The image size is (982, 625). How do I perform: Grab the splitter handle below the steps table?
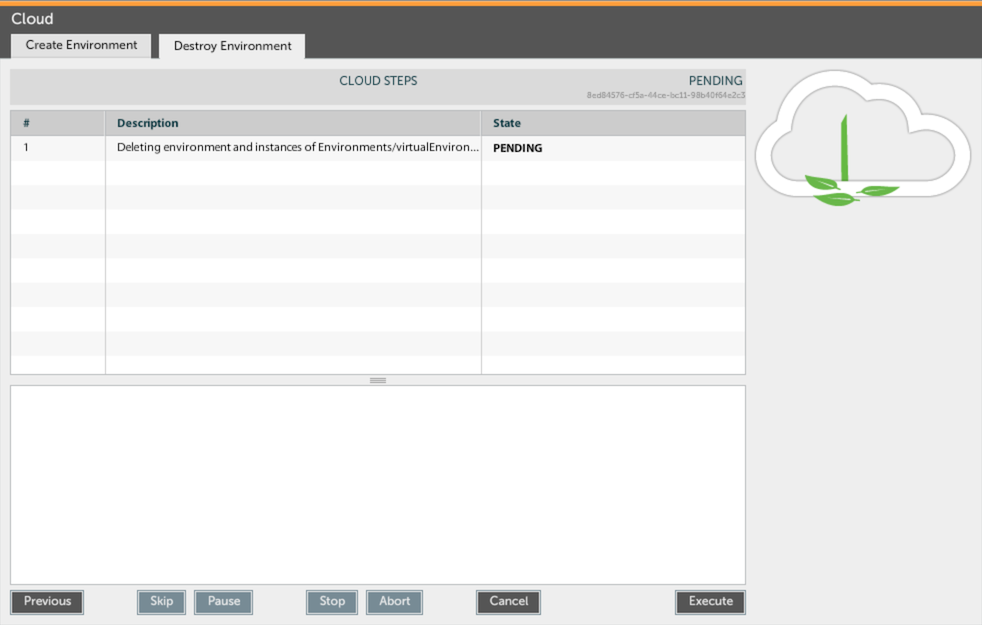click(x=378, y=380)
